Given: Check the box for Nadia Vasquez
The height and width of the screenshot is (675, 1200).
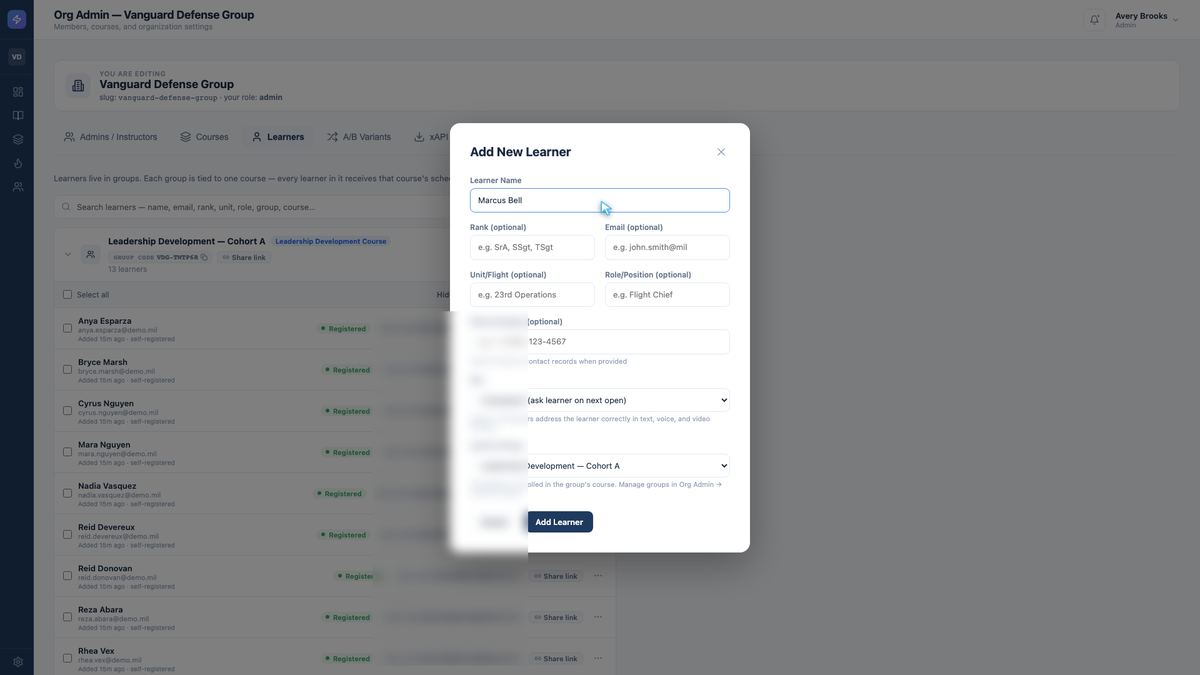Looking at the screenshot, I should pos(67,493).
